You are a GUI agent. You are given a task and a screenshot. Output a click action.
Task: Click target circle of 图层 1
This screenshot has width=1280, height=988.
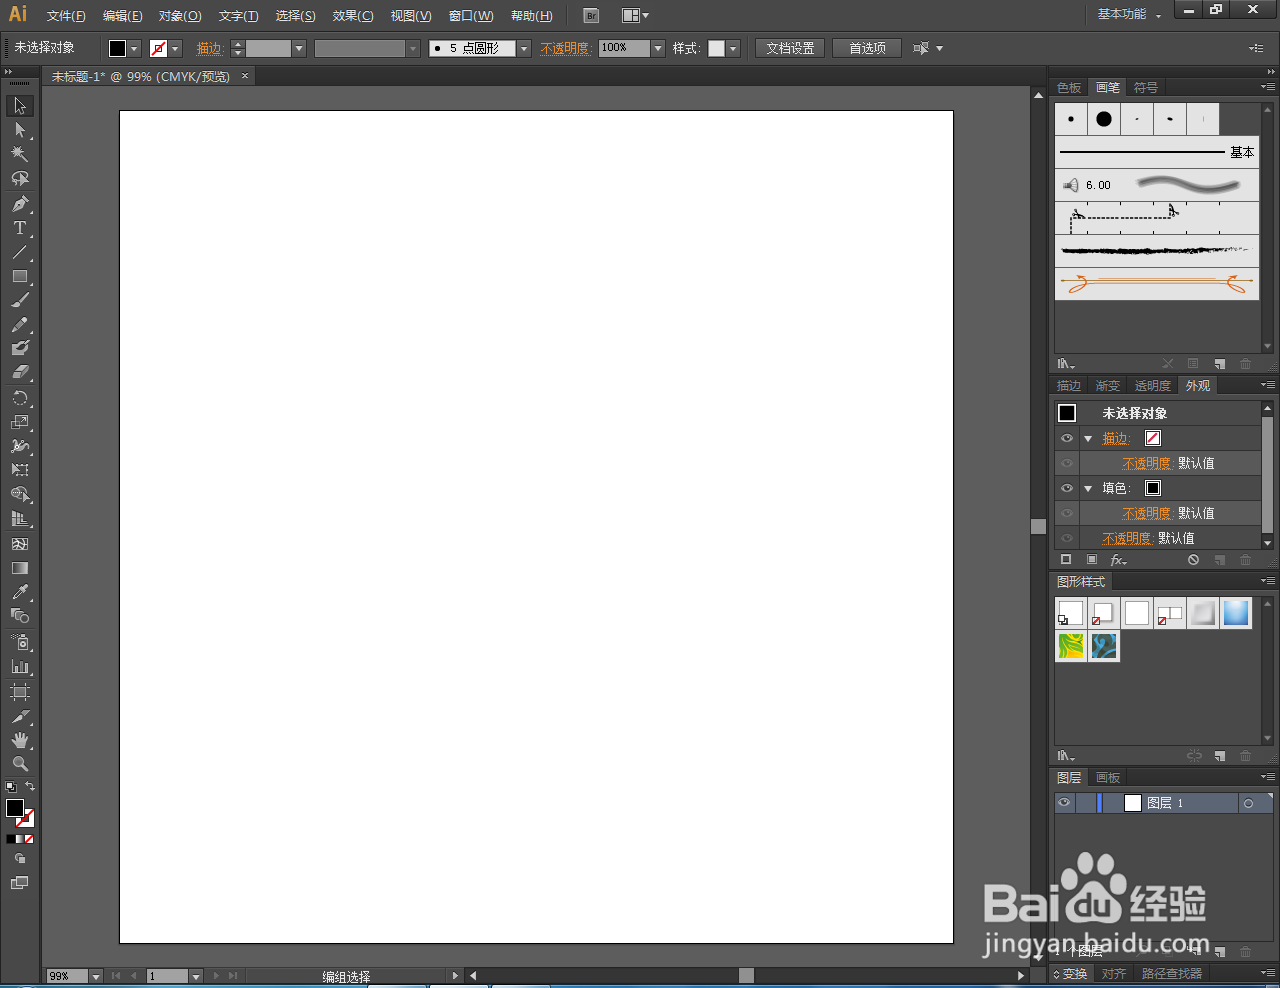point(1248,803)
